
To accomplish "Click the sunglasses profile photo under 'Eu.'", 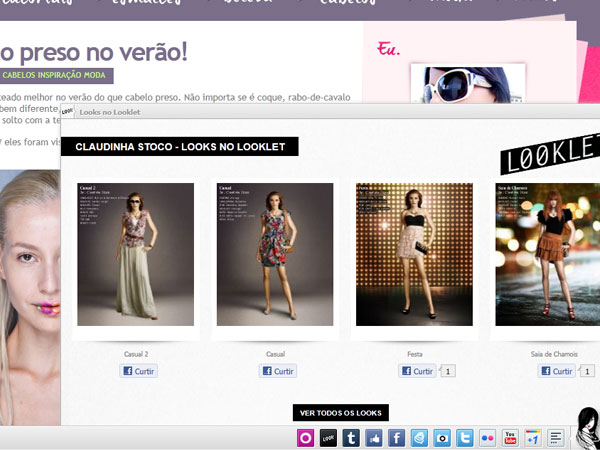I will (468, 83).
